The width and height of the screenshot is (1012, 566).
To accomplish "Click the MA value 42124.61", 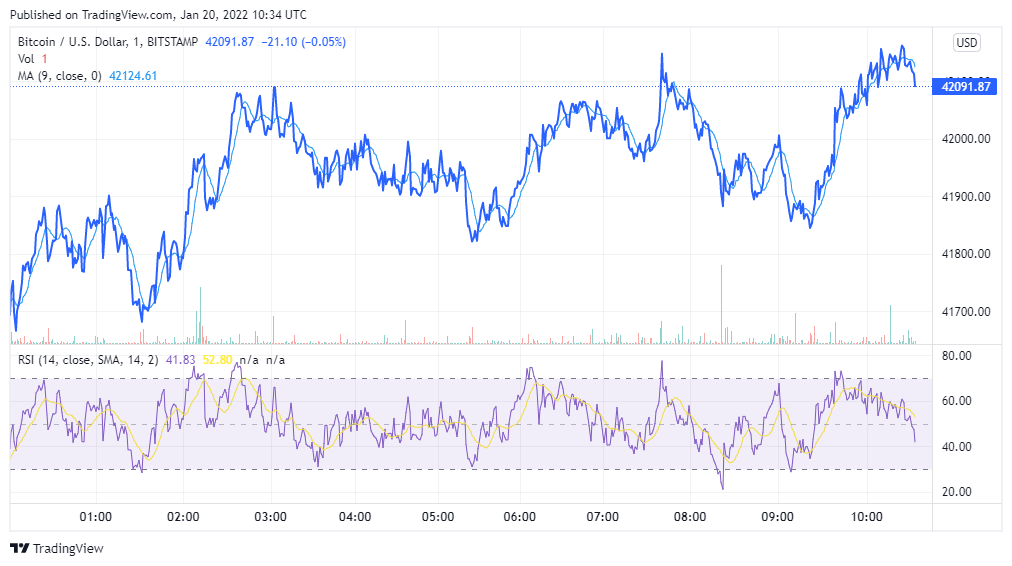I will pyautogui.click(x=133, y=76).
